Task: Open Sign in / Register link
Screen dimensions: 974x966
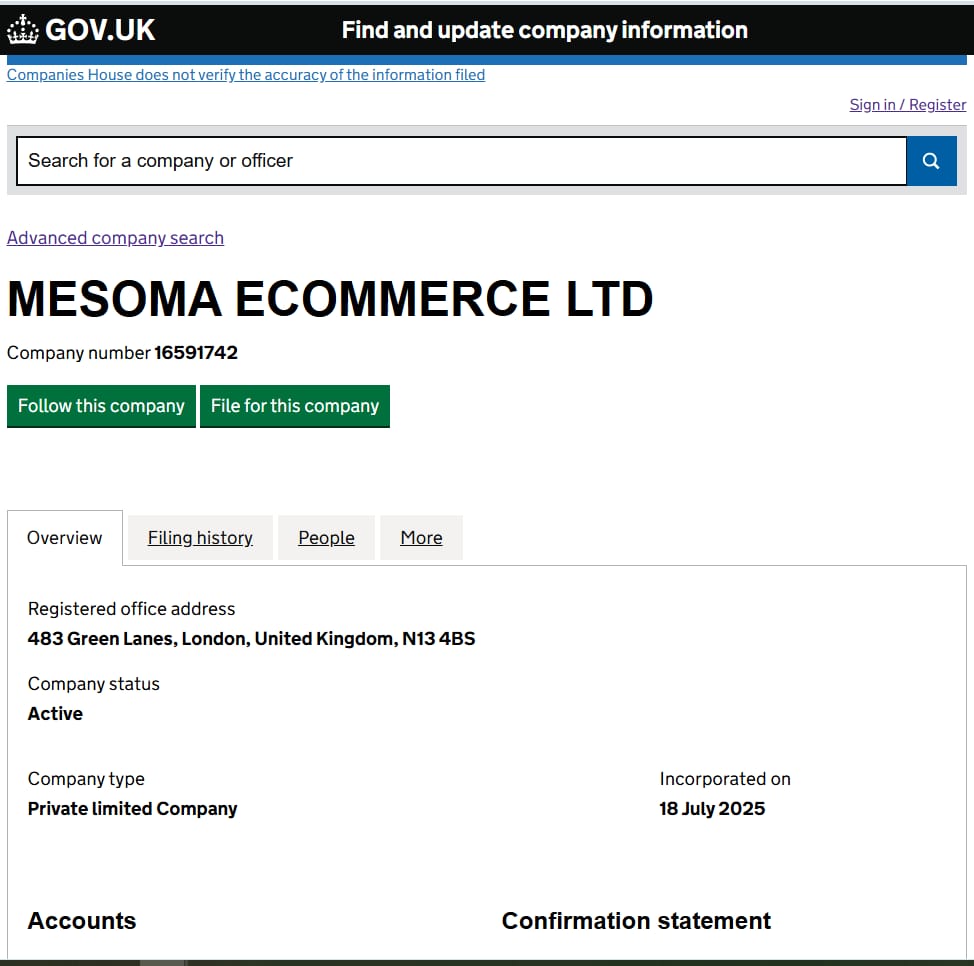Action: click(908, 104)
